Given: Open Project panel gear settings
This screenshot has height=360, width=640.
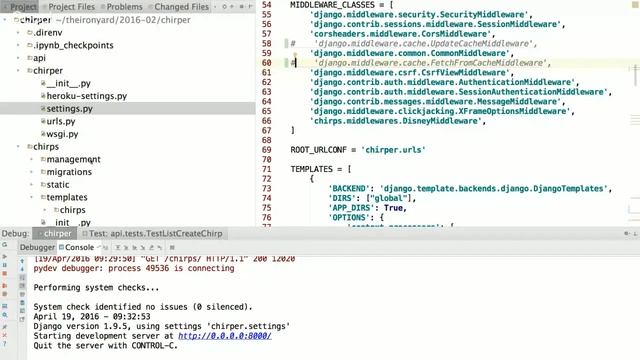Looking at the screenshot, I should [241, 7].
